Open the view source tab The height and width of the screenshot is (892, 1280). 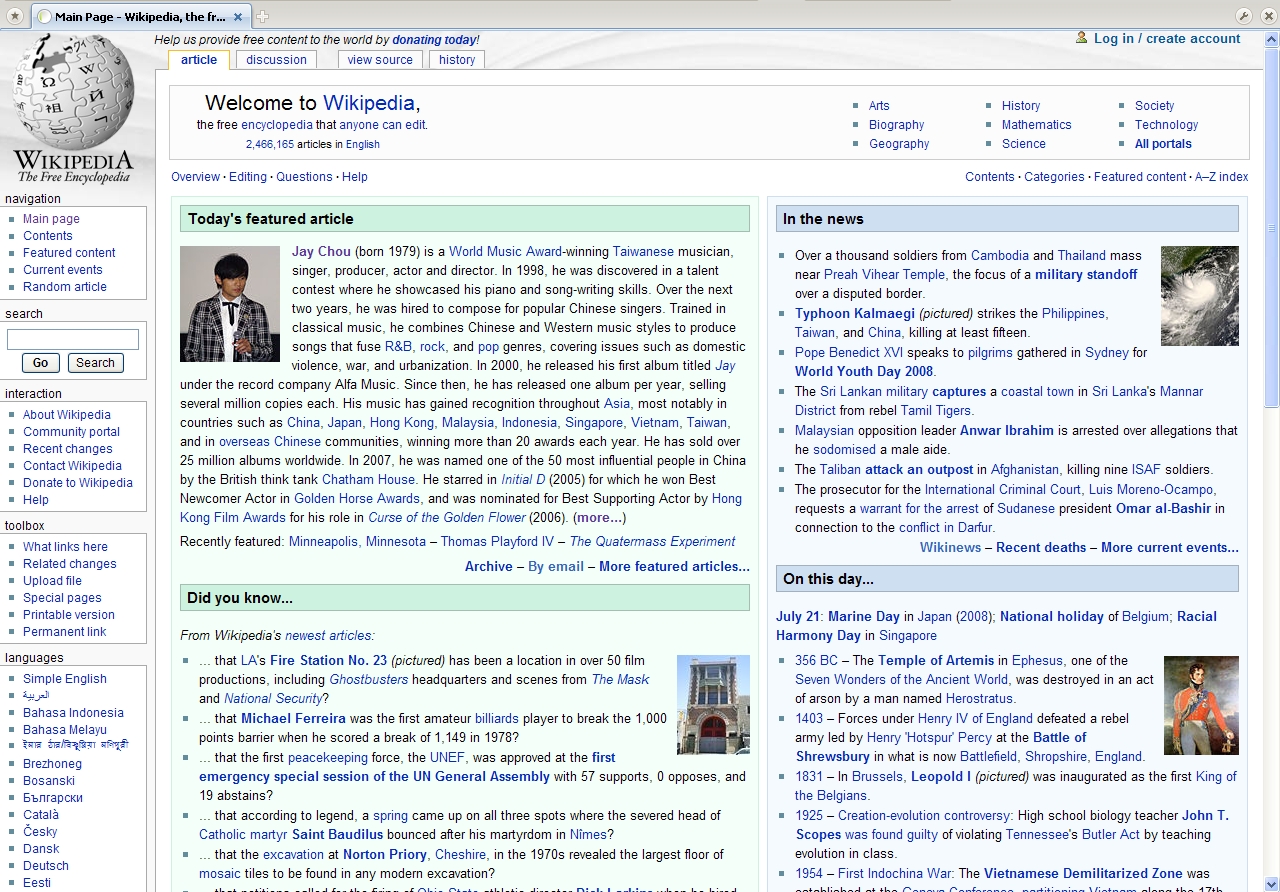(380, 60)
